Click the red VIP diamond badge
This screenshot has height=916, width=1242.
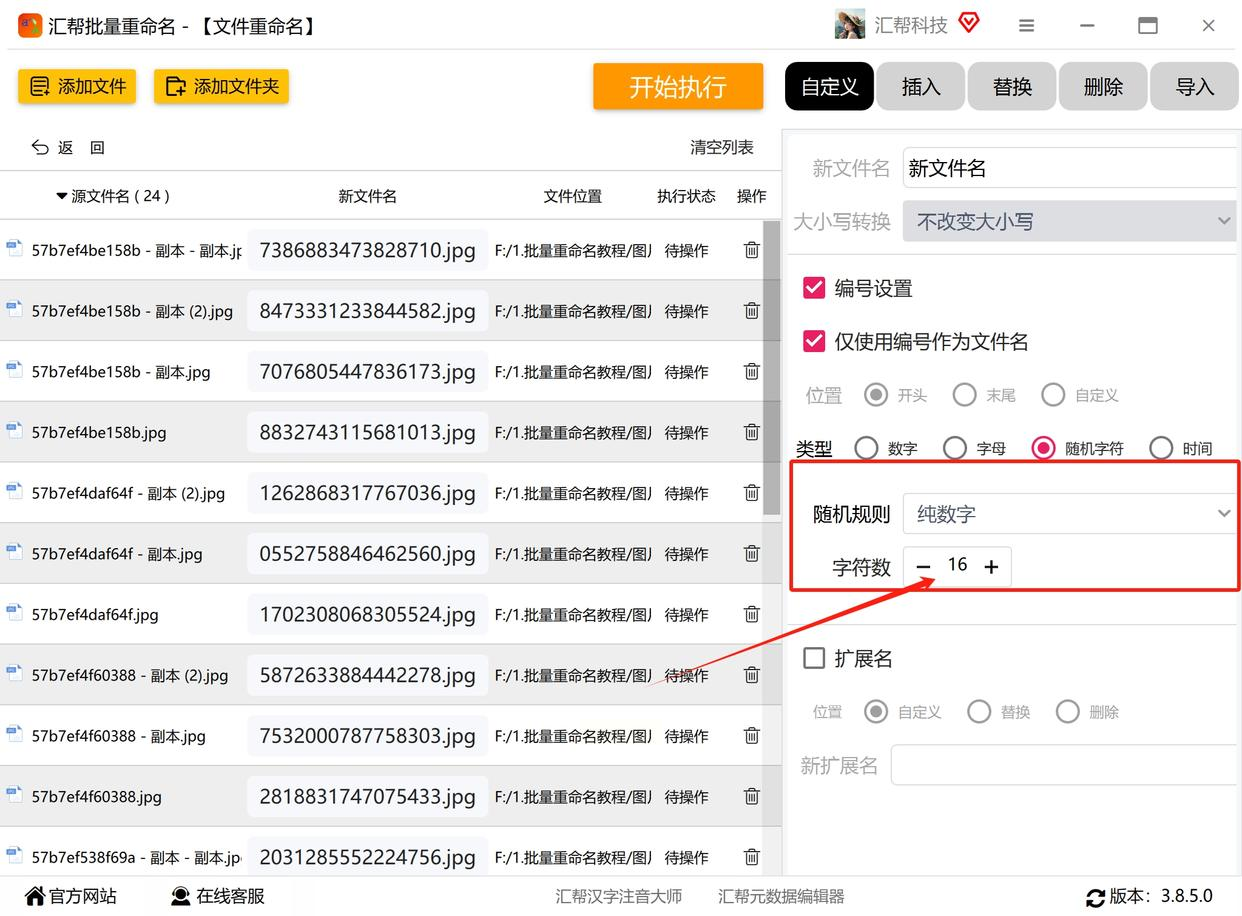pos(968,23)
